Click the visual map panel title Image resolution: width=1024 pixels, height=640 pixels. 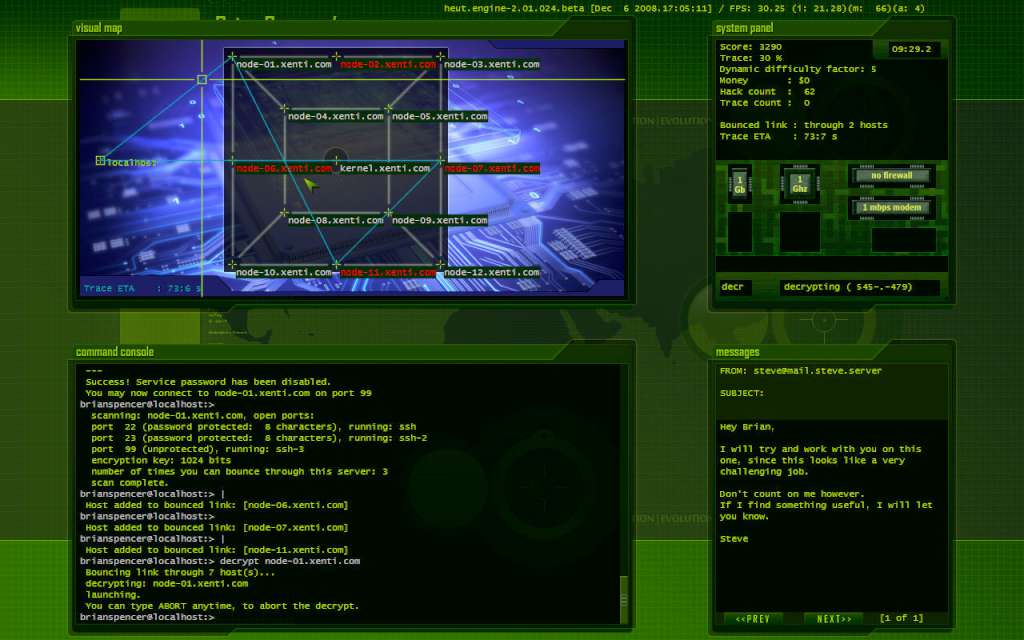tap(96, 27)
